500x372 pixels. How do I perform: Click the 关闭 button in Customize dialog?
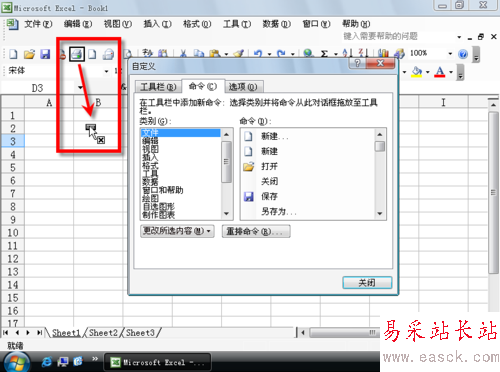[367, 283]
